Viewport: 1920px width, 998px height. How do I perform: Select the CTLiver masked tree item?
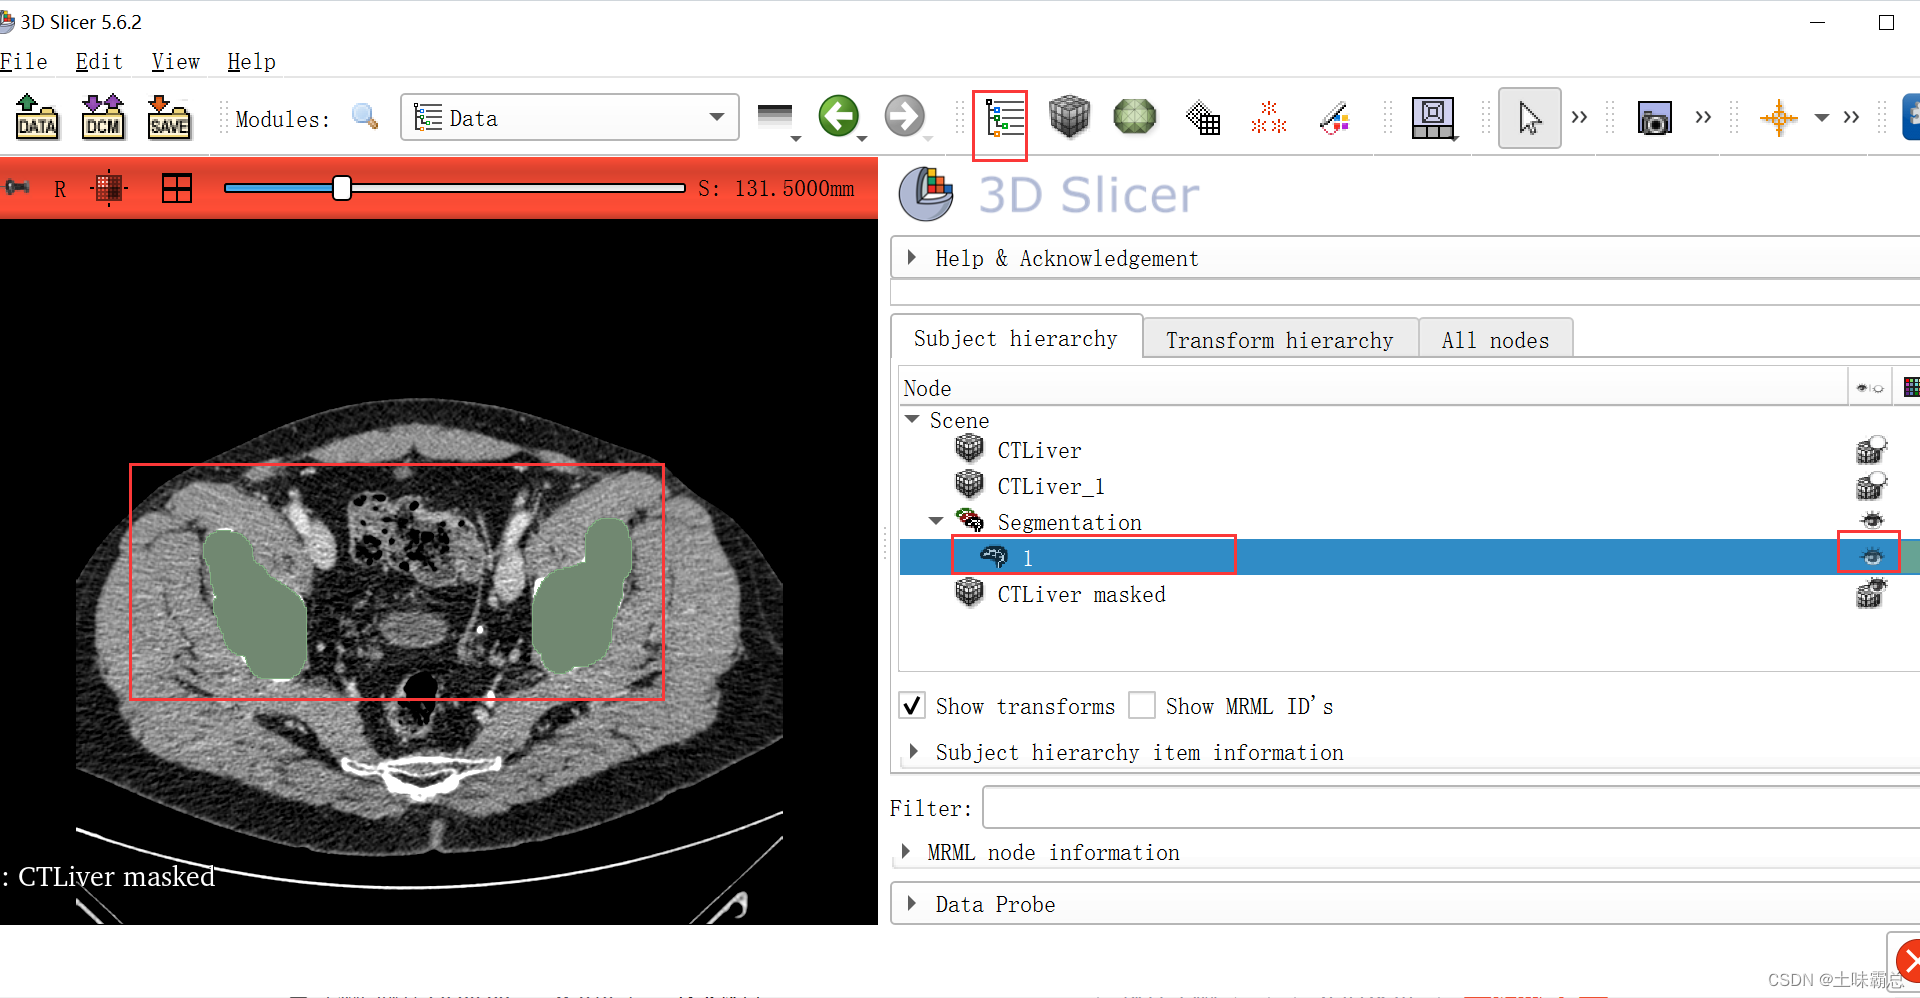pos(1082,595)
